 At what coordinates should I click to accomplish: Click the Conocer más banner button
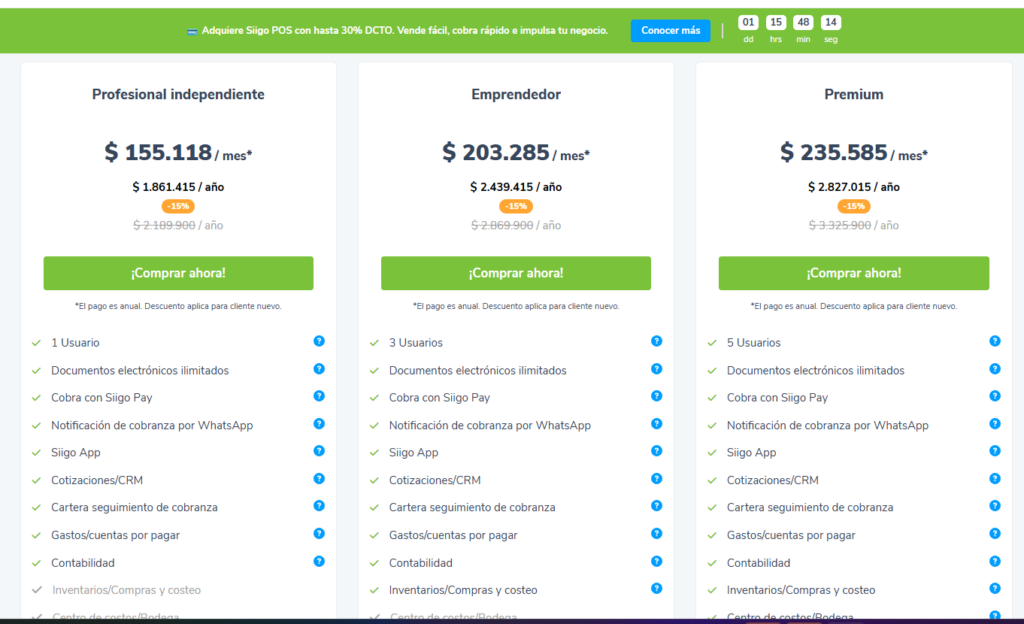[670, 31]
